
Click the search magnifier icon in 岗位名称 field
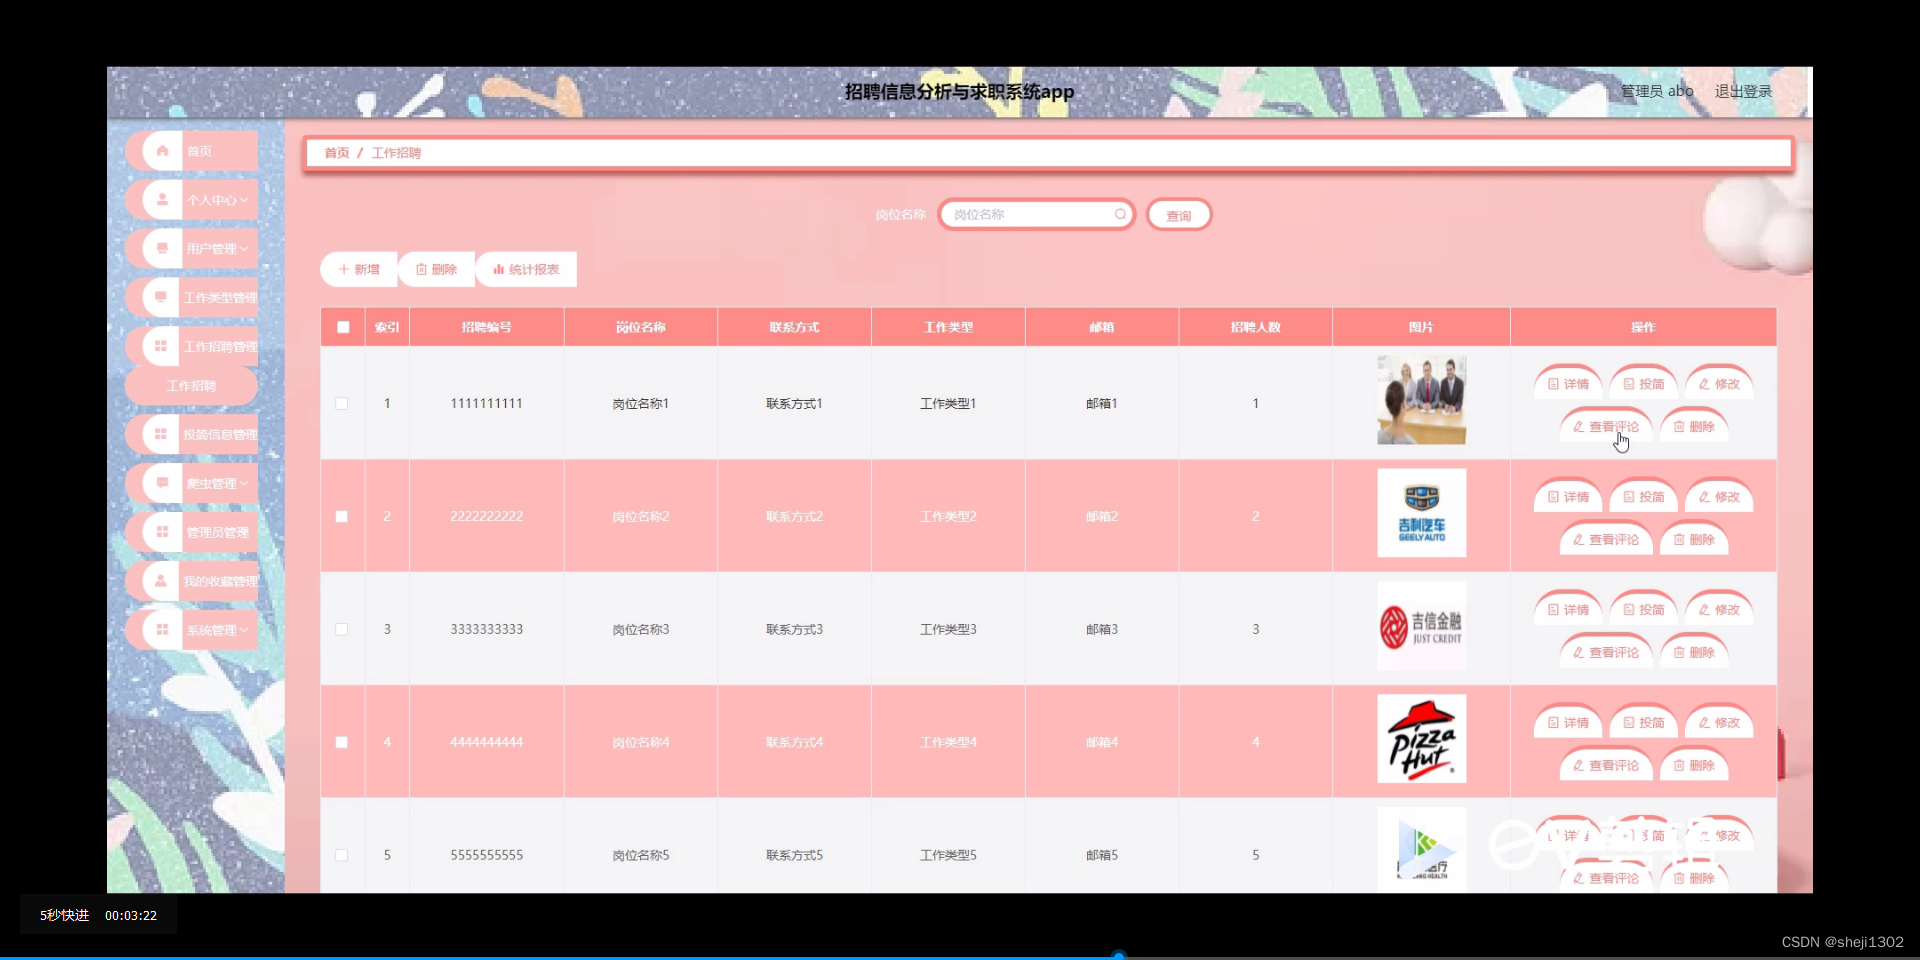pos(1120,214)
